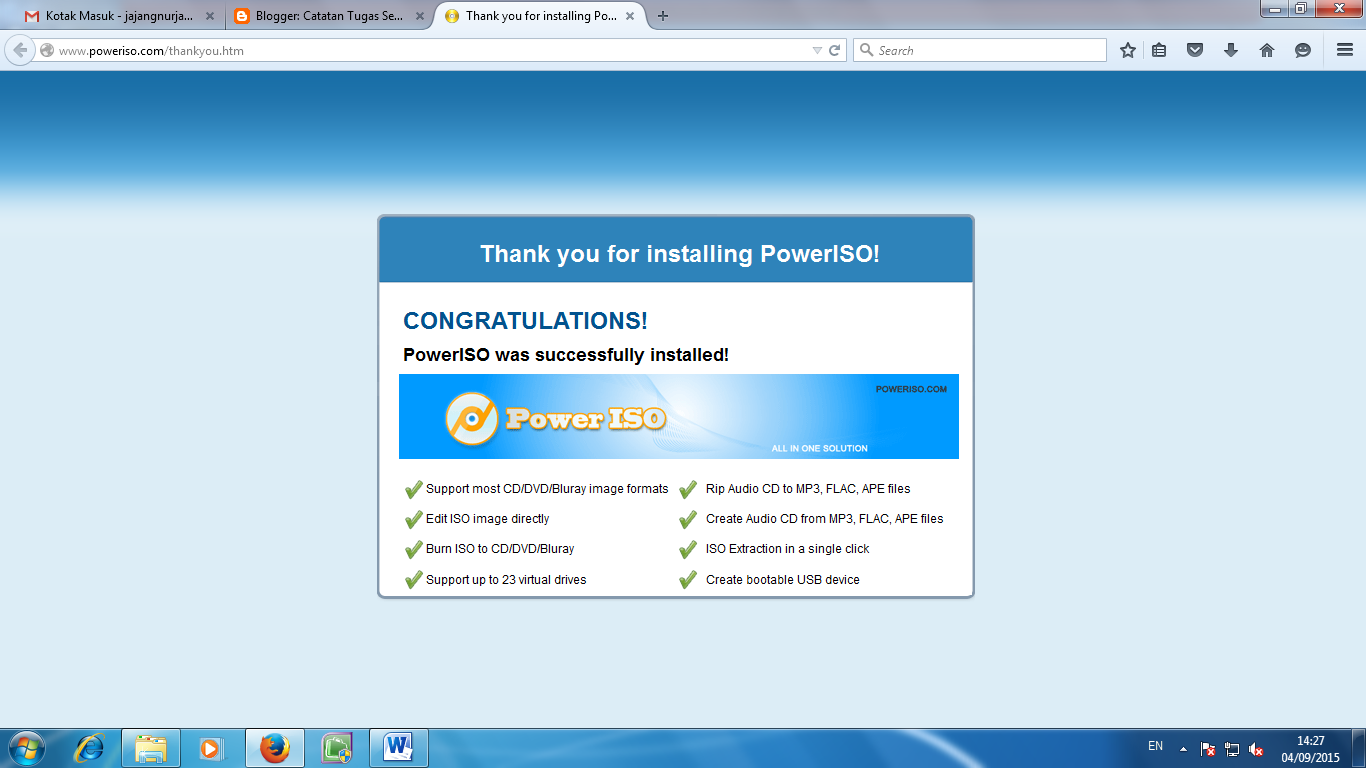The width and height of the screenshot is (1366, 768).
Task: Click the Show desktop strip
Action: click(x=1359, y=748)
